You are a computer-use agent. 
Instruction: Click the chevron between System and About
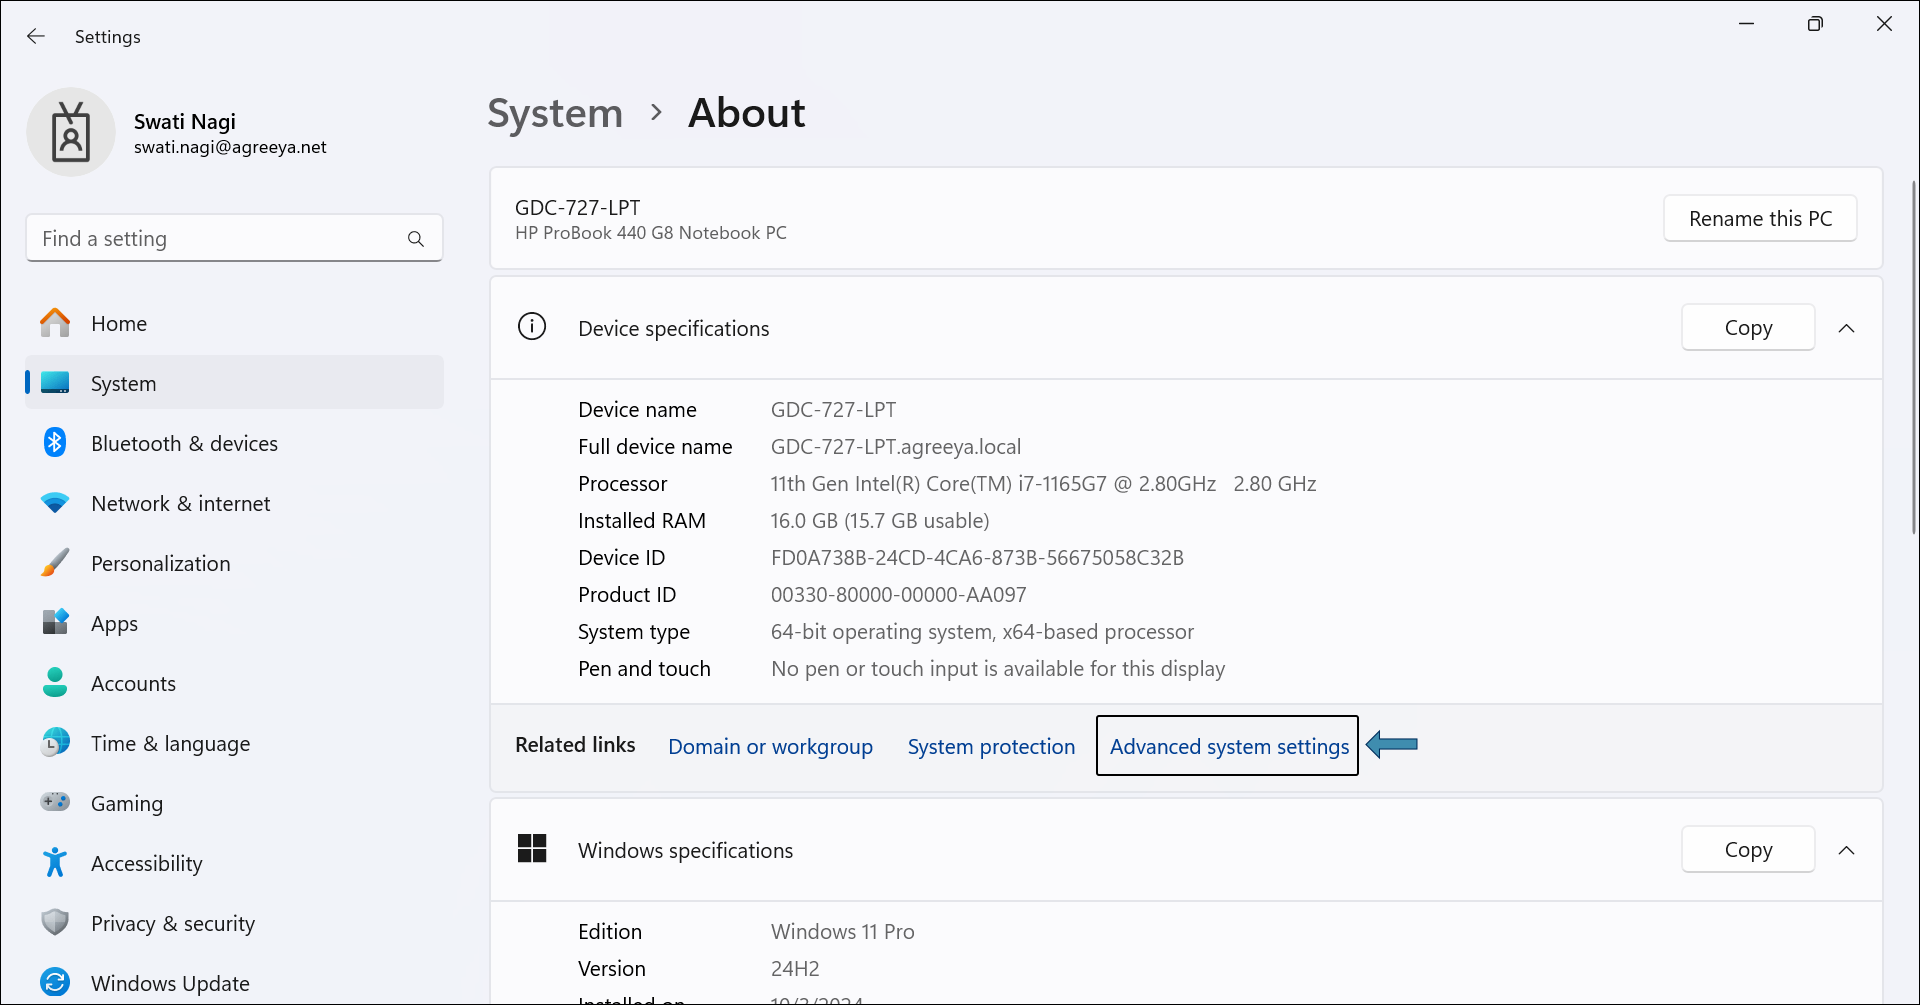tap(656, 113)
